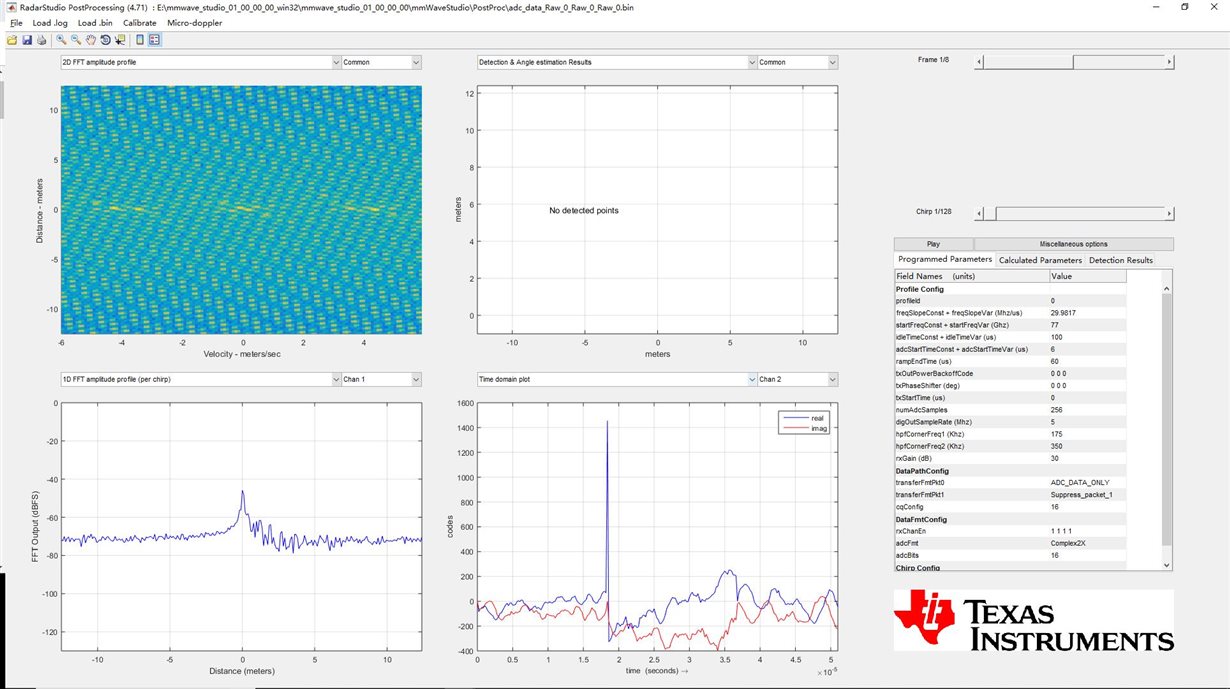Open the File menu
1230x689 pixels.
tap(15, 22)
